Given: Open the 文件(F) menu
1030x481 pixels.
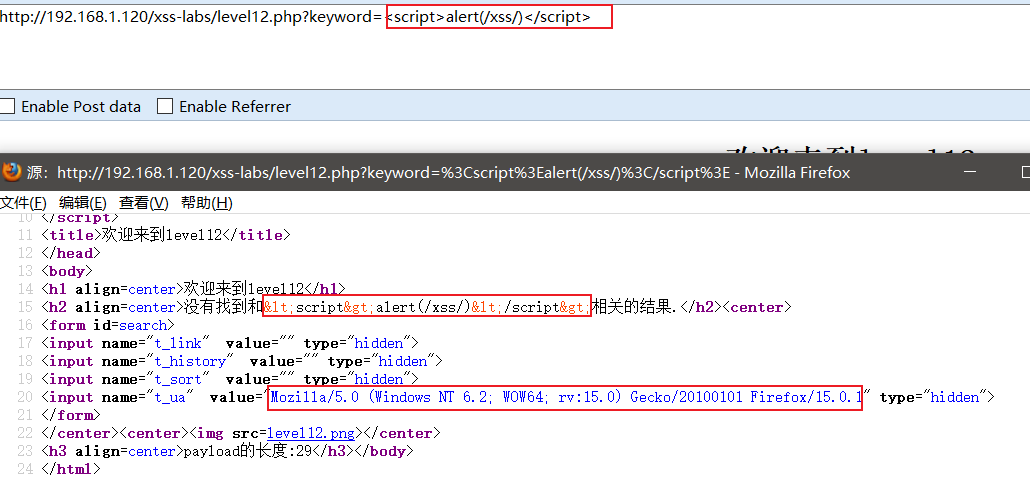Looking at the screenshot, I should (x=24, y=203).
